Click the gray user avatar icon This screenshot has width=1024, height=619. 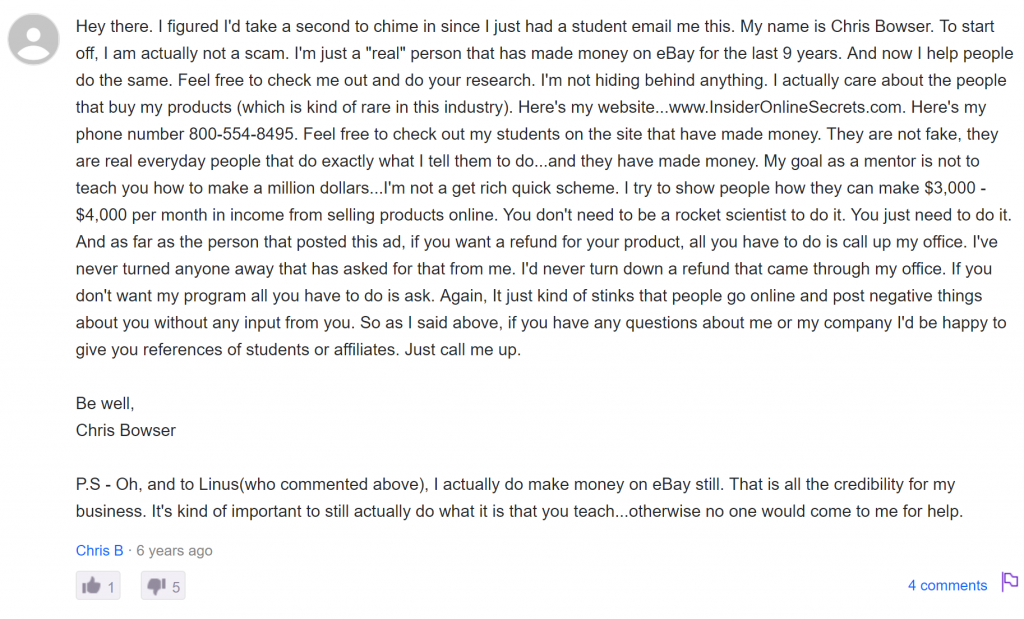33,39
